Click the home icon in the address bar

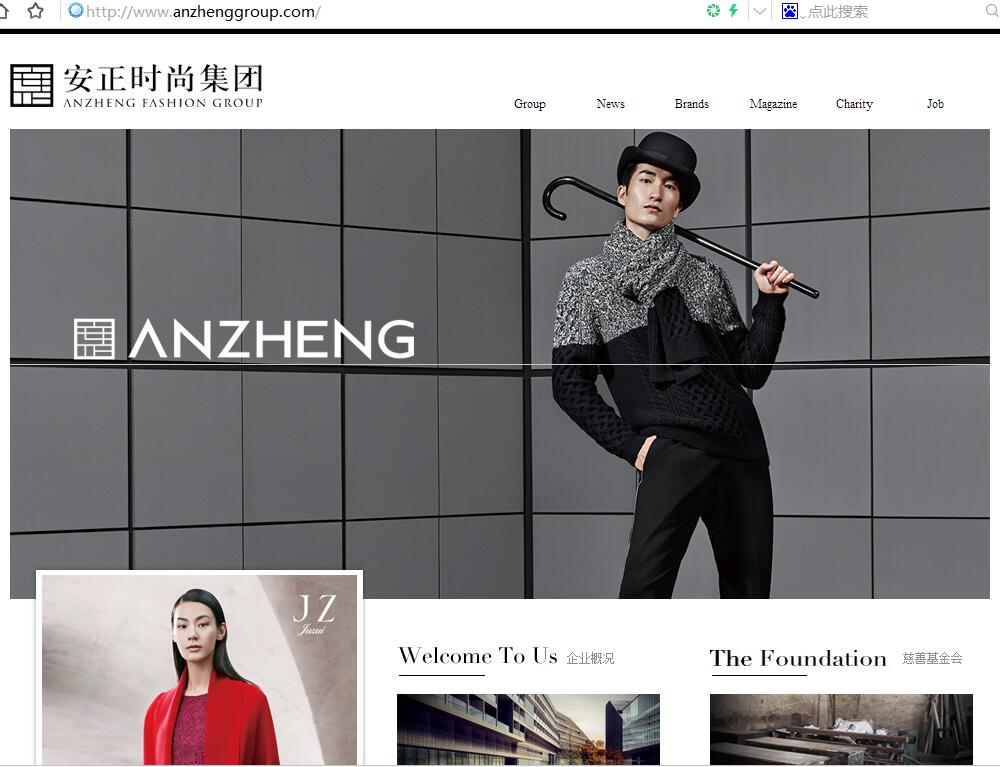click(x=3, y=11)
